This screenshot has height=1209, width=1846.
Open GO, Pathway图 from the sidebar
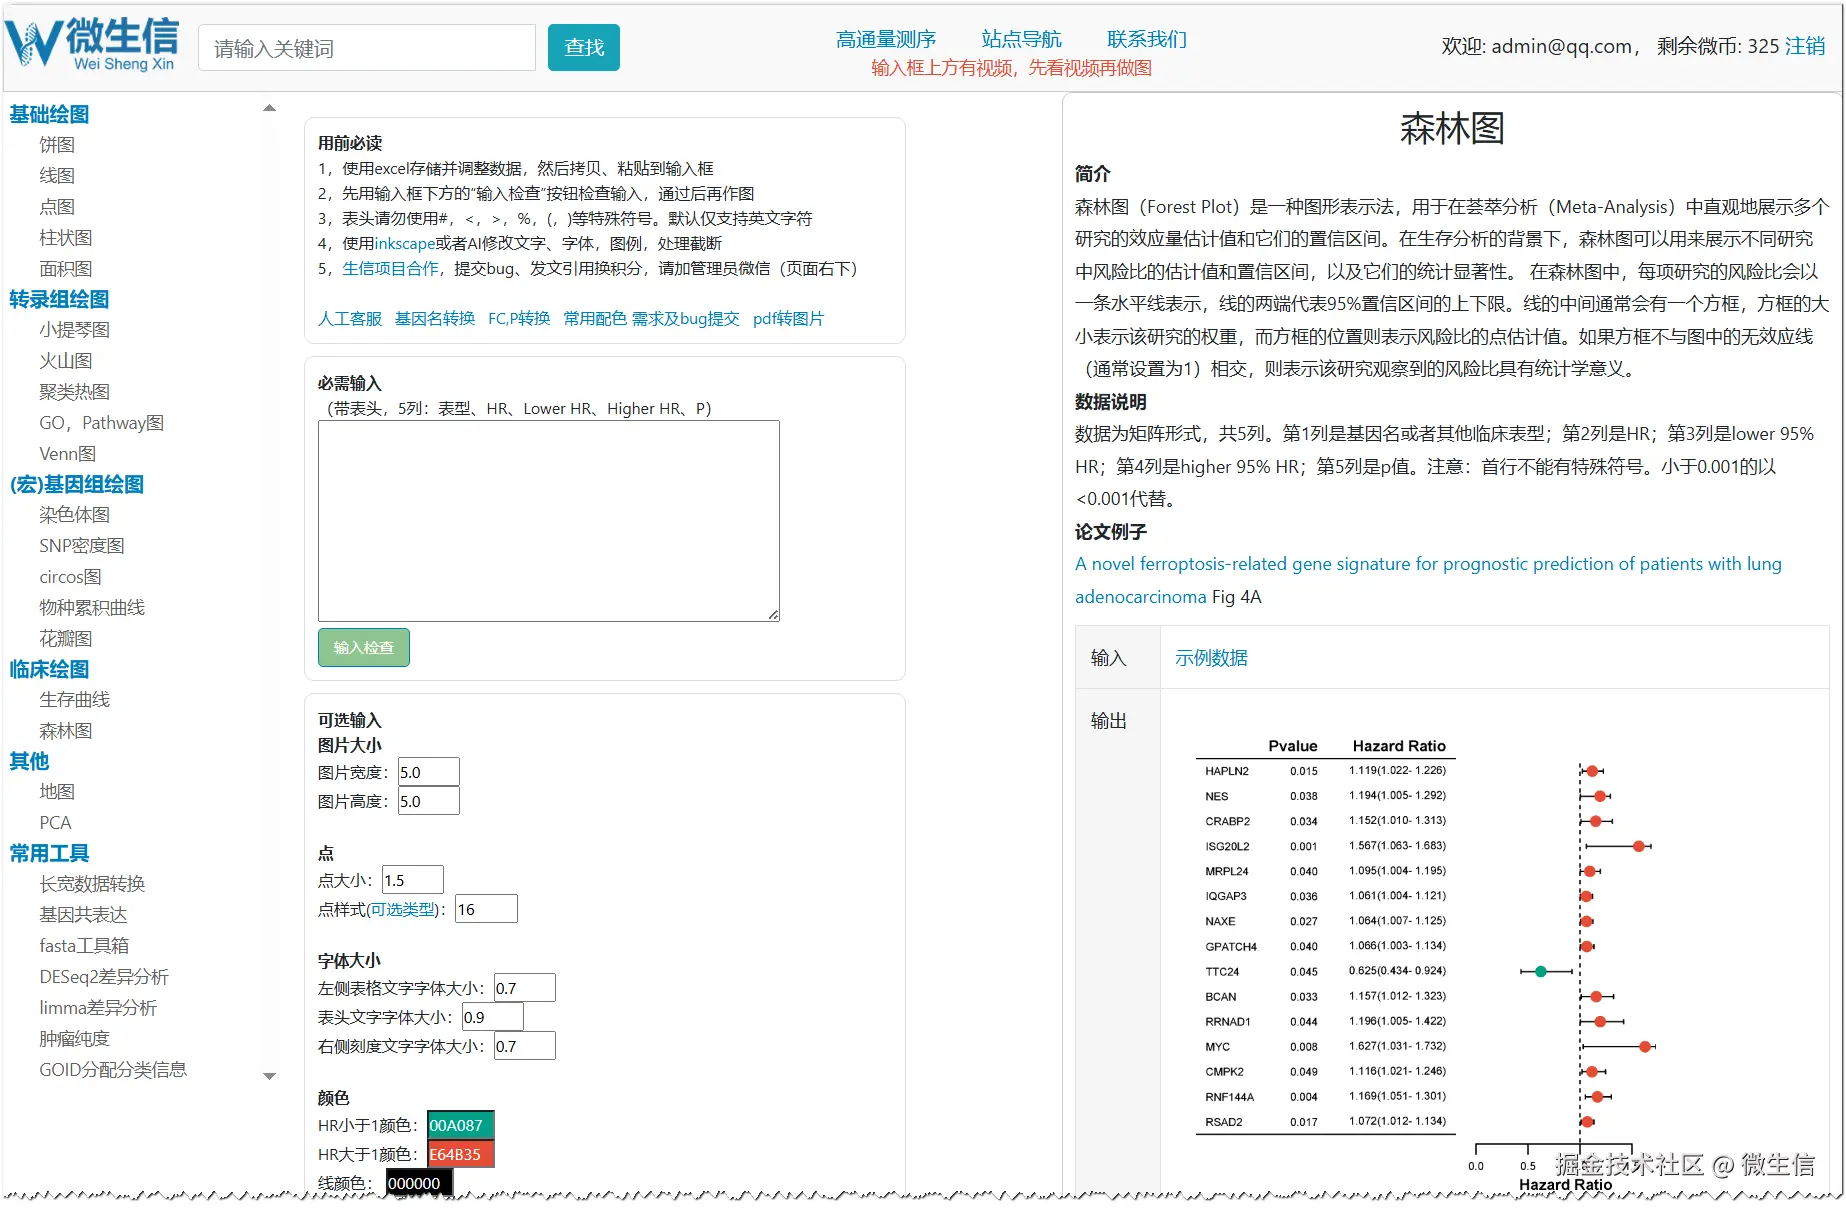point(102,423)
